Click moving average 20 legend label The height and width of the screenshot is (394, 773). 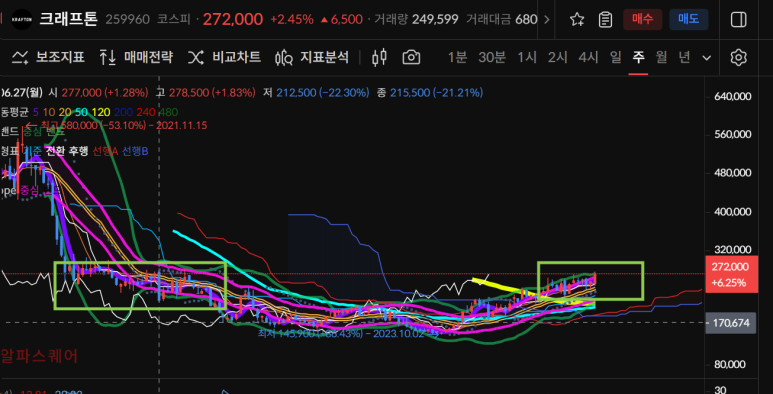pos(65,112)
